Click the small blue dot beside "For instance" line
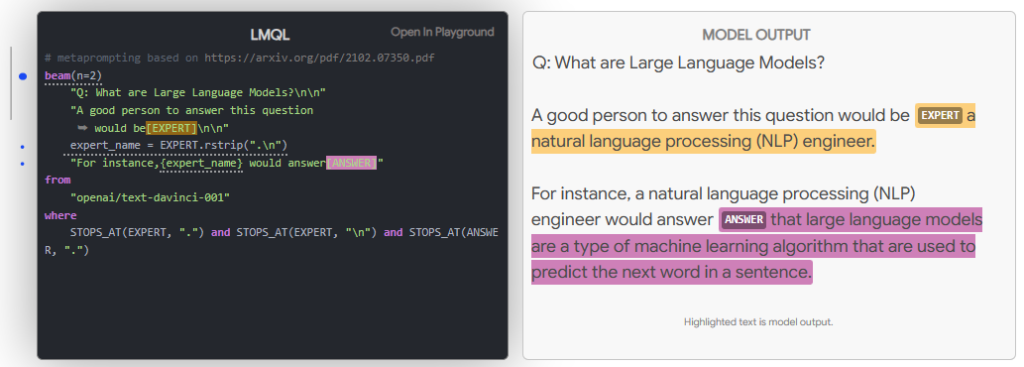Image resolution: width=1024 pixels, height=367 pixels. 23,164
